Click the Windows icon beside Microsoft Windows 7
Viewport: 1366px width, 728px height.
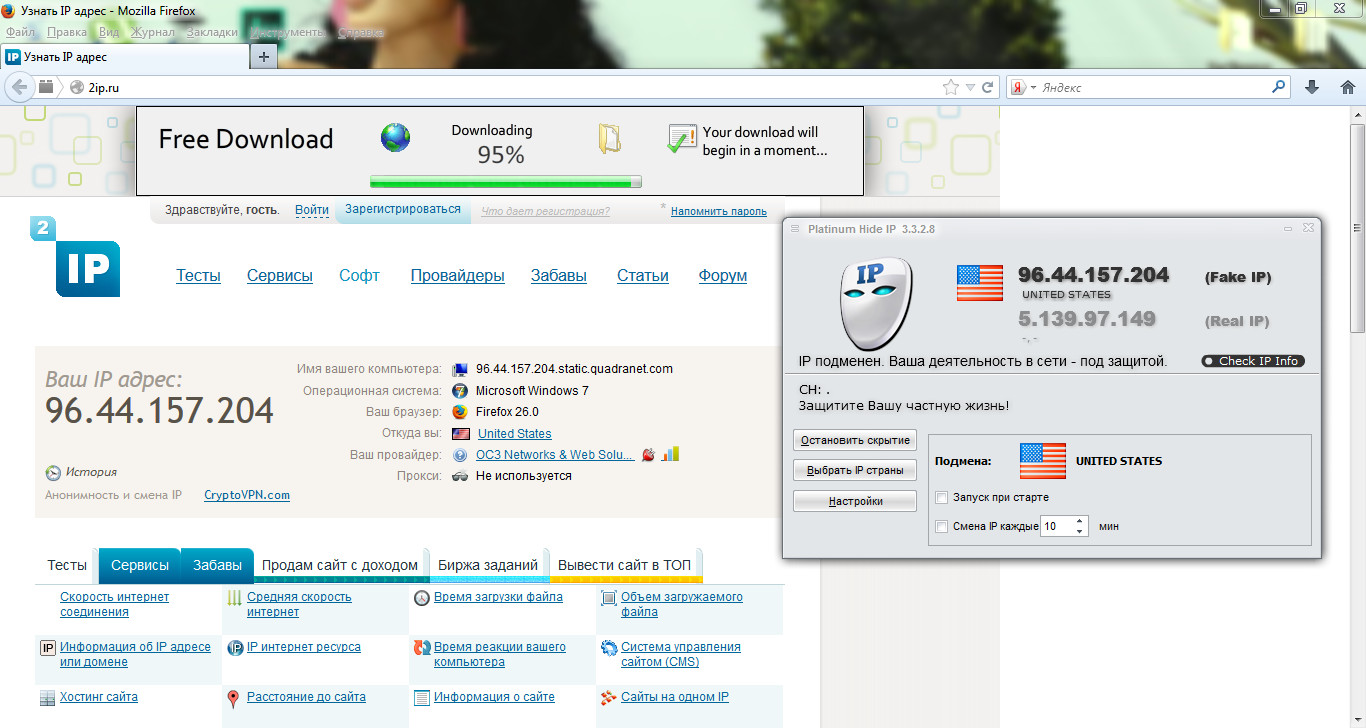460,390
